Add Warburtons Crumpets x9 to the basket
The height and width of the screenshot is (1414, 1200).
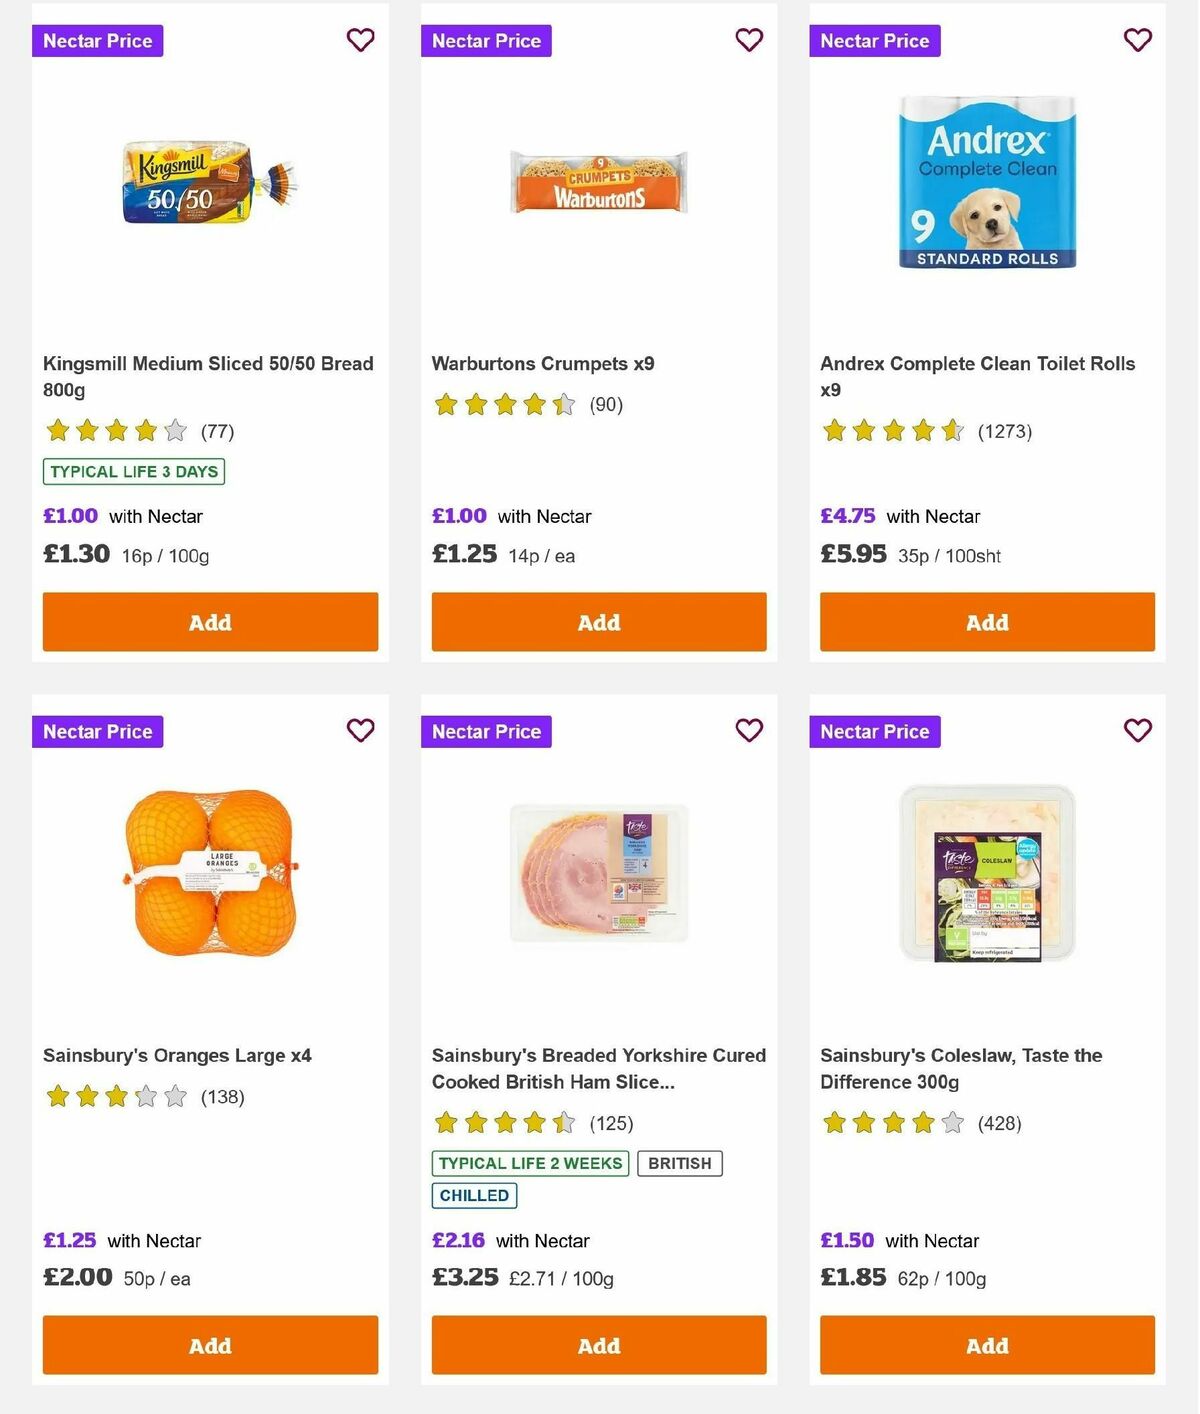tap(598, 622)
